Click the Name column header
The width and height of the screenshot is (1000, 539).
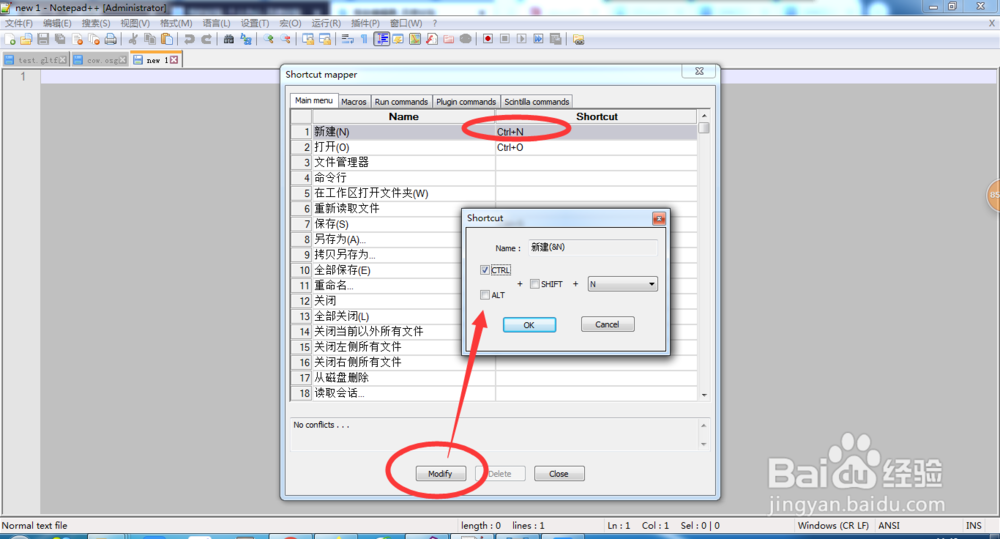click(403, 117)
